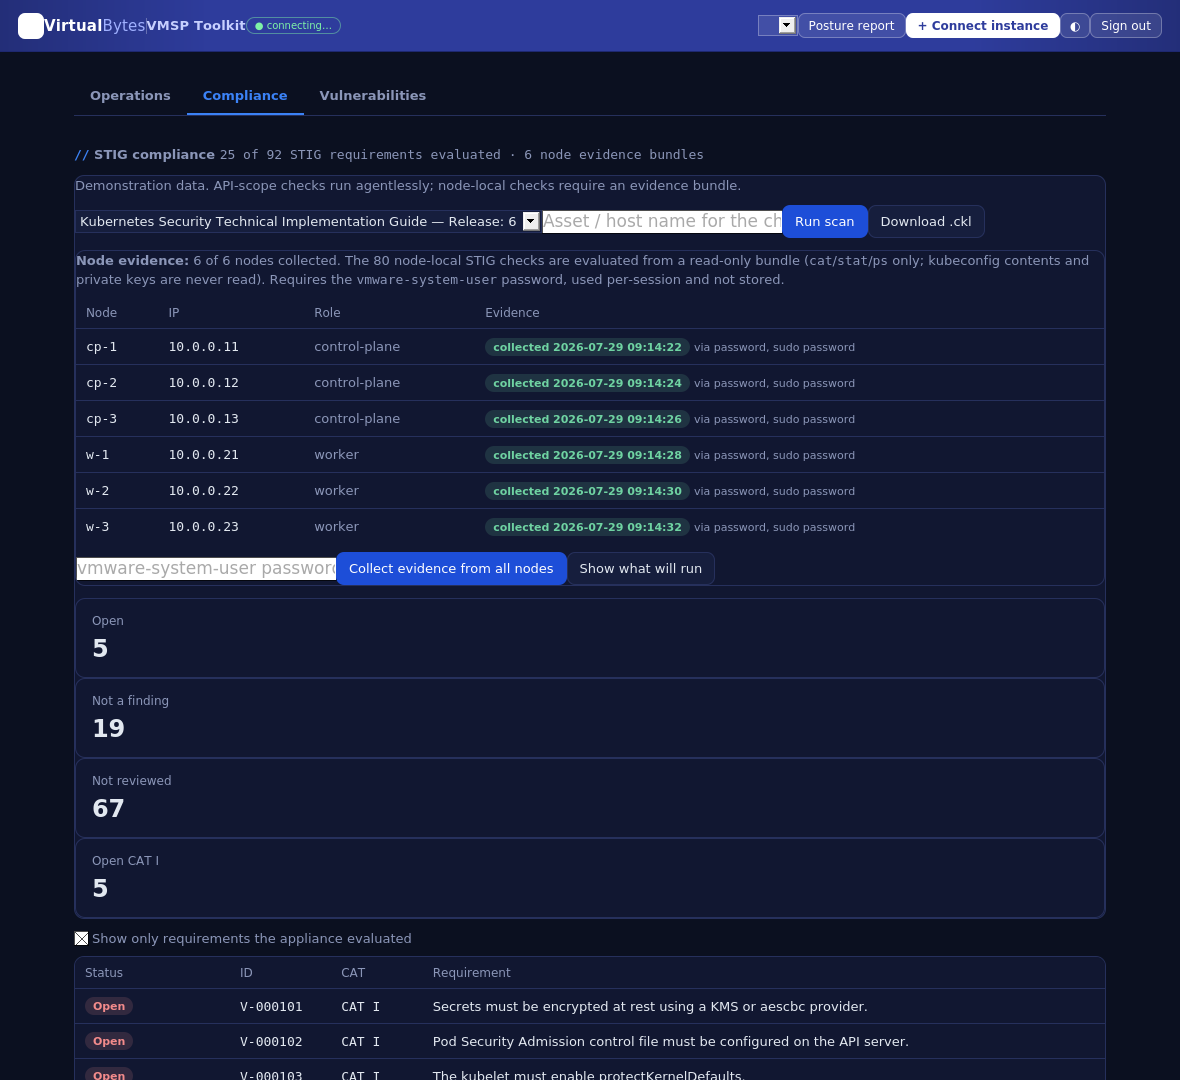Click requirement ID V-000102
The height and width of the screenshot is (1080, 1180).
tap(271, 1042)
